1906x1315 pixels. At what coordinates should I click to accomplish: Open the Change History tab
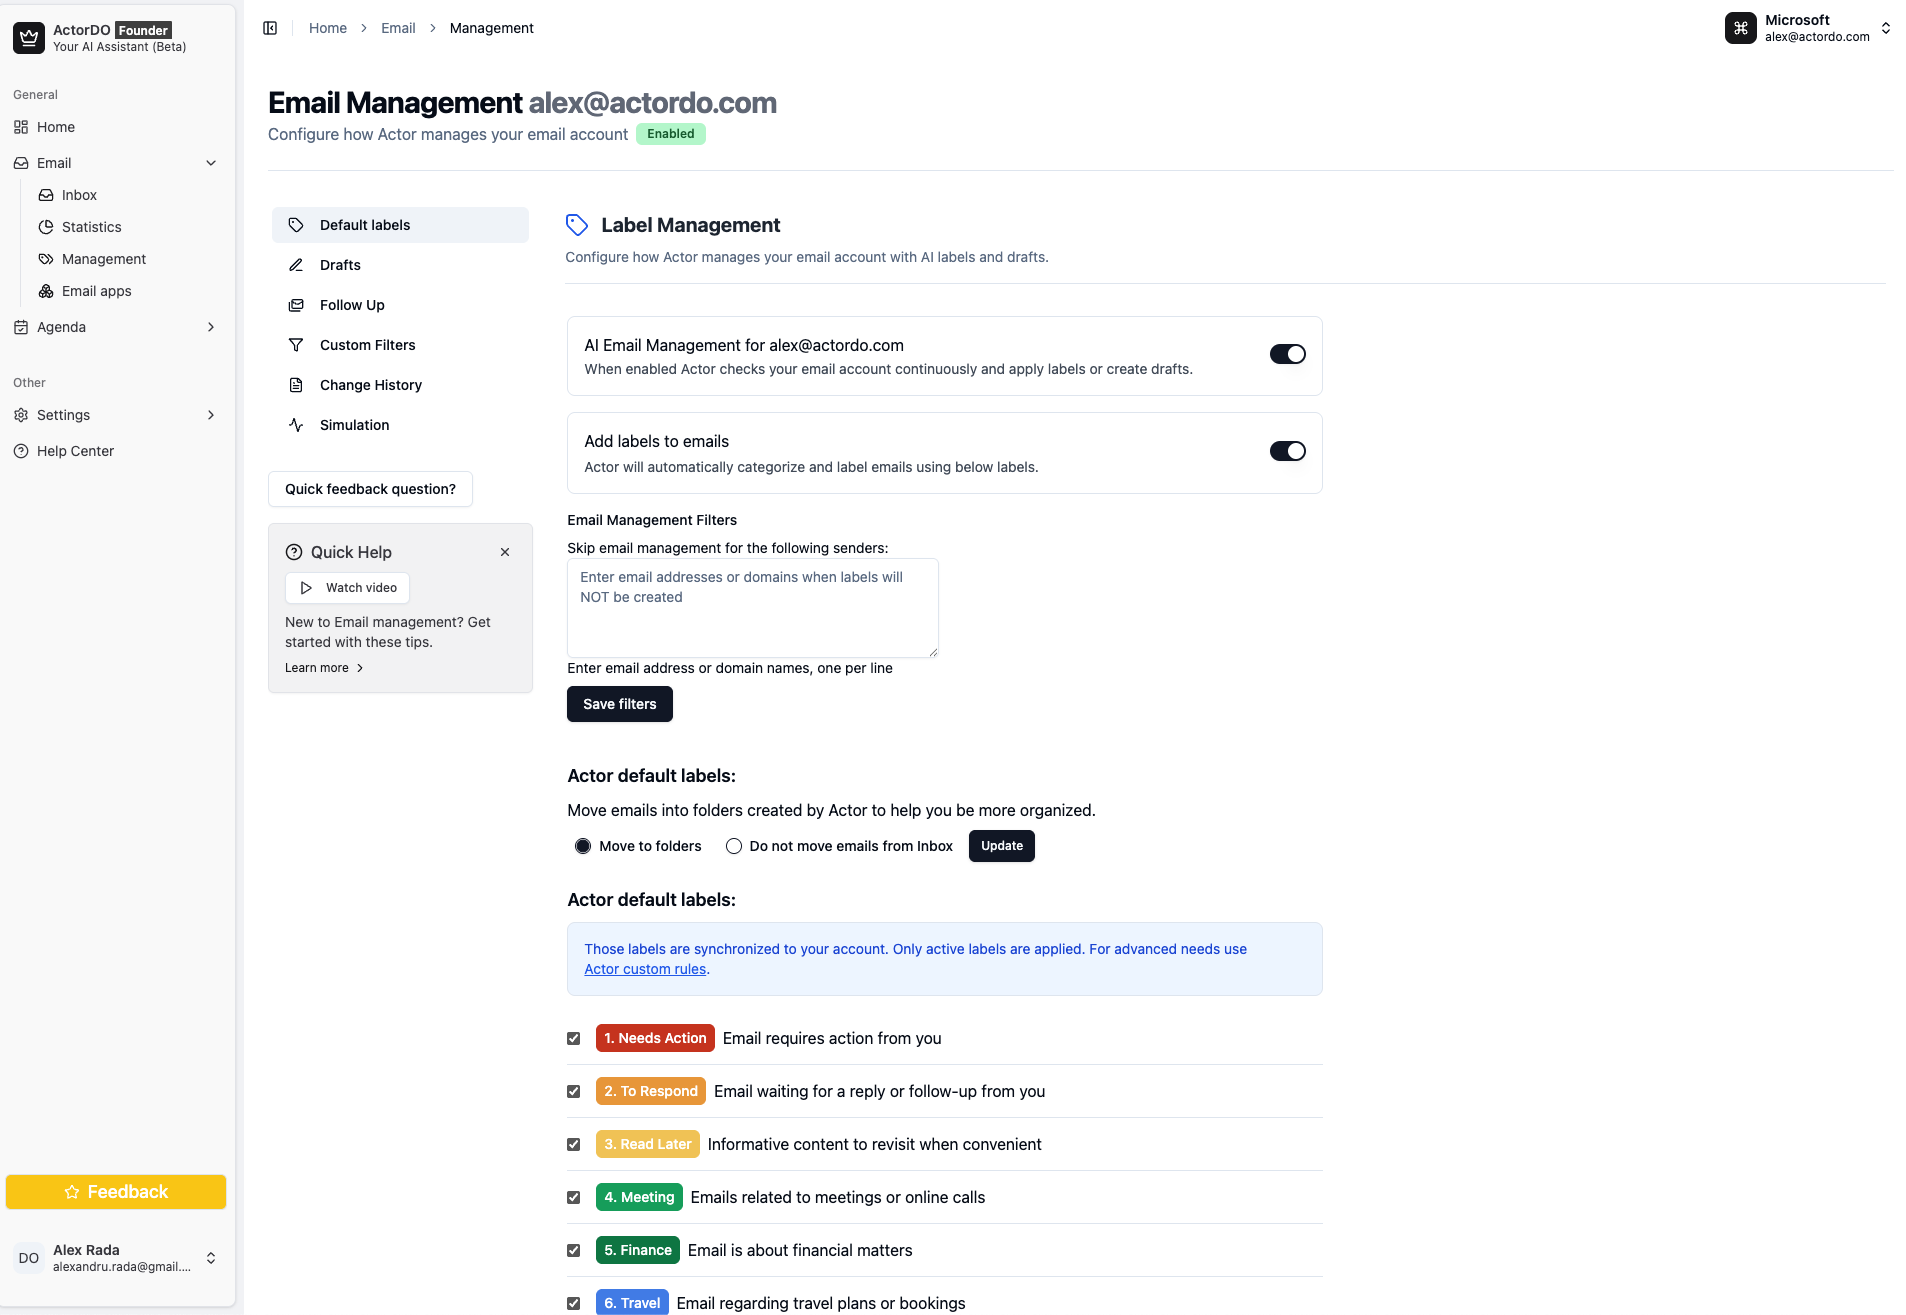[x=400, y=385]
